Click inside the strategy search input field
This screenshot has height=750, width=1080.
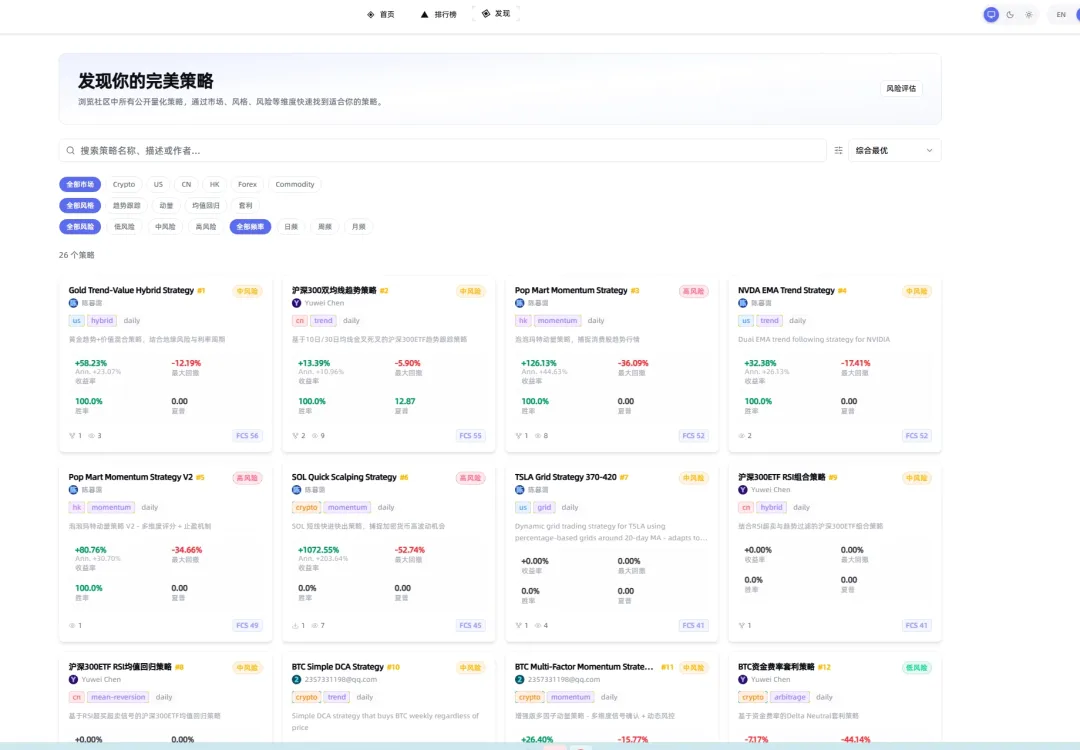(400, 150)
